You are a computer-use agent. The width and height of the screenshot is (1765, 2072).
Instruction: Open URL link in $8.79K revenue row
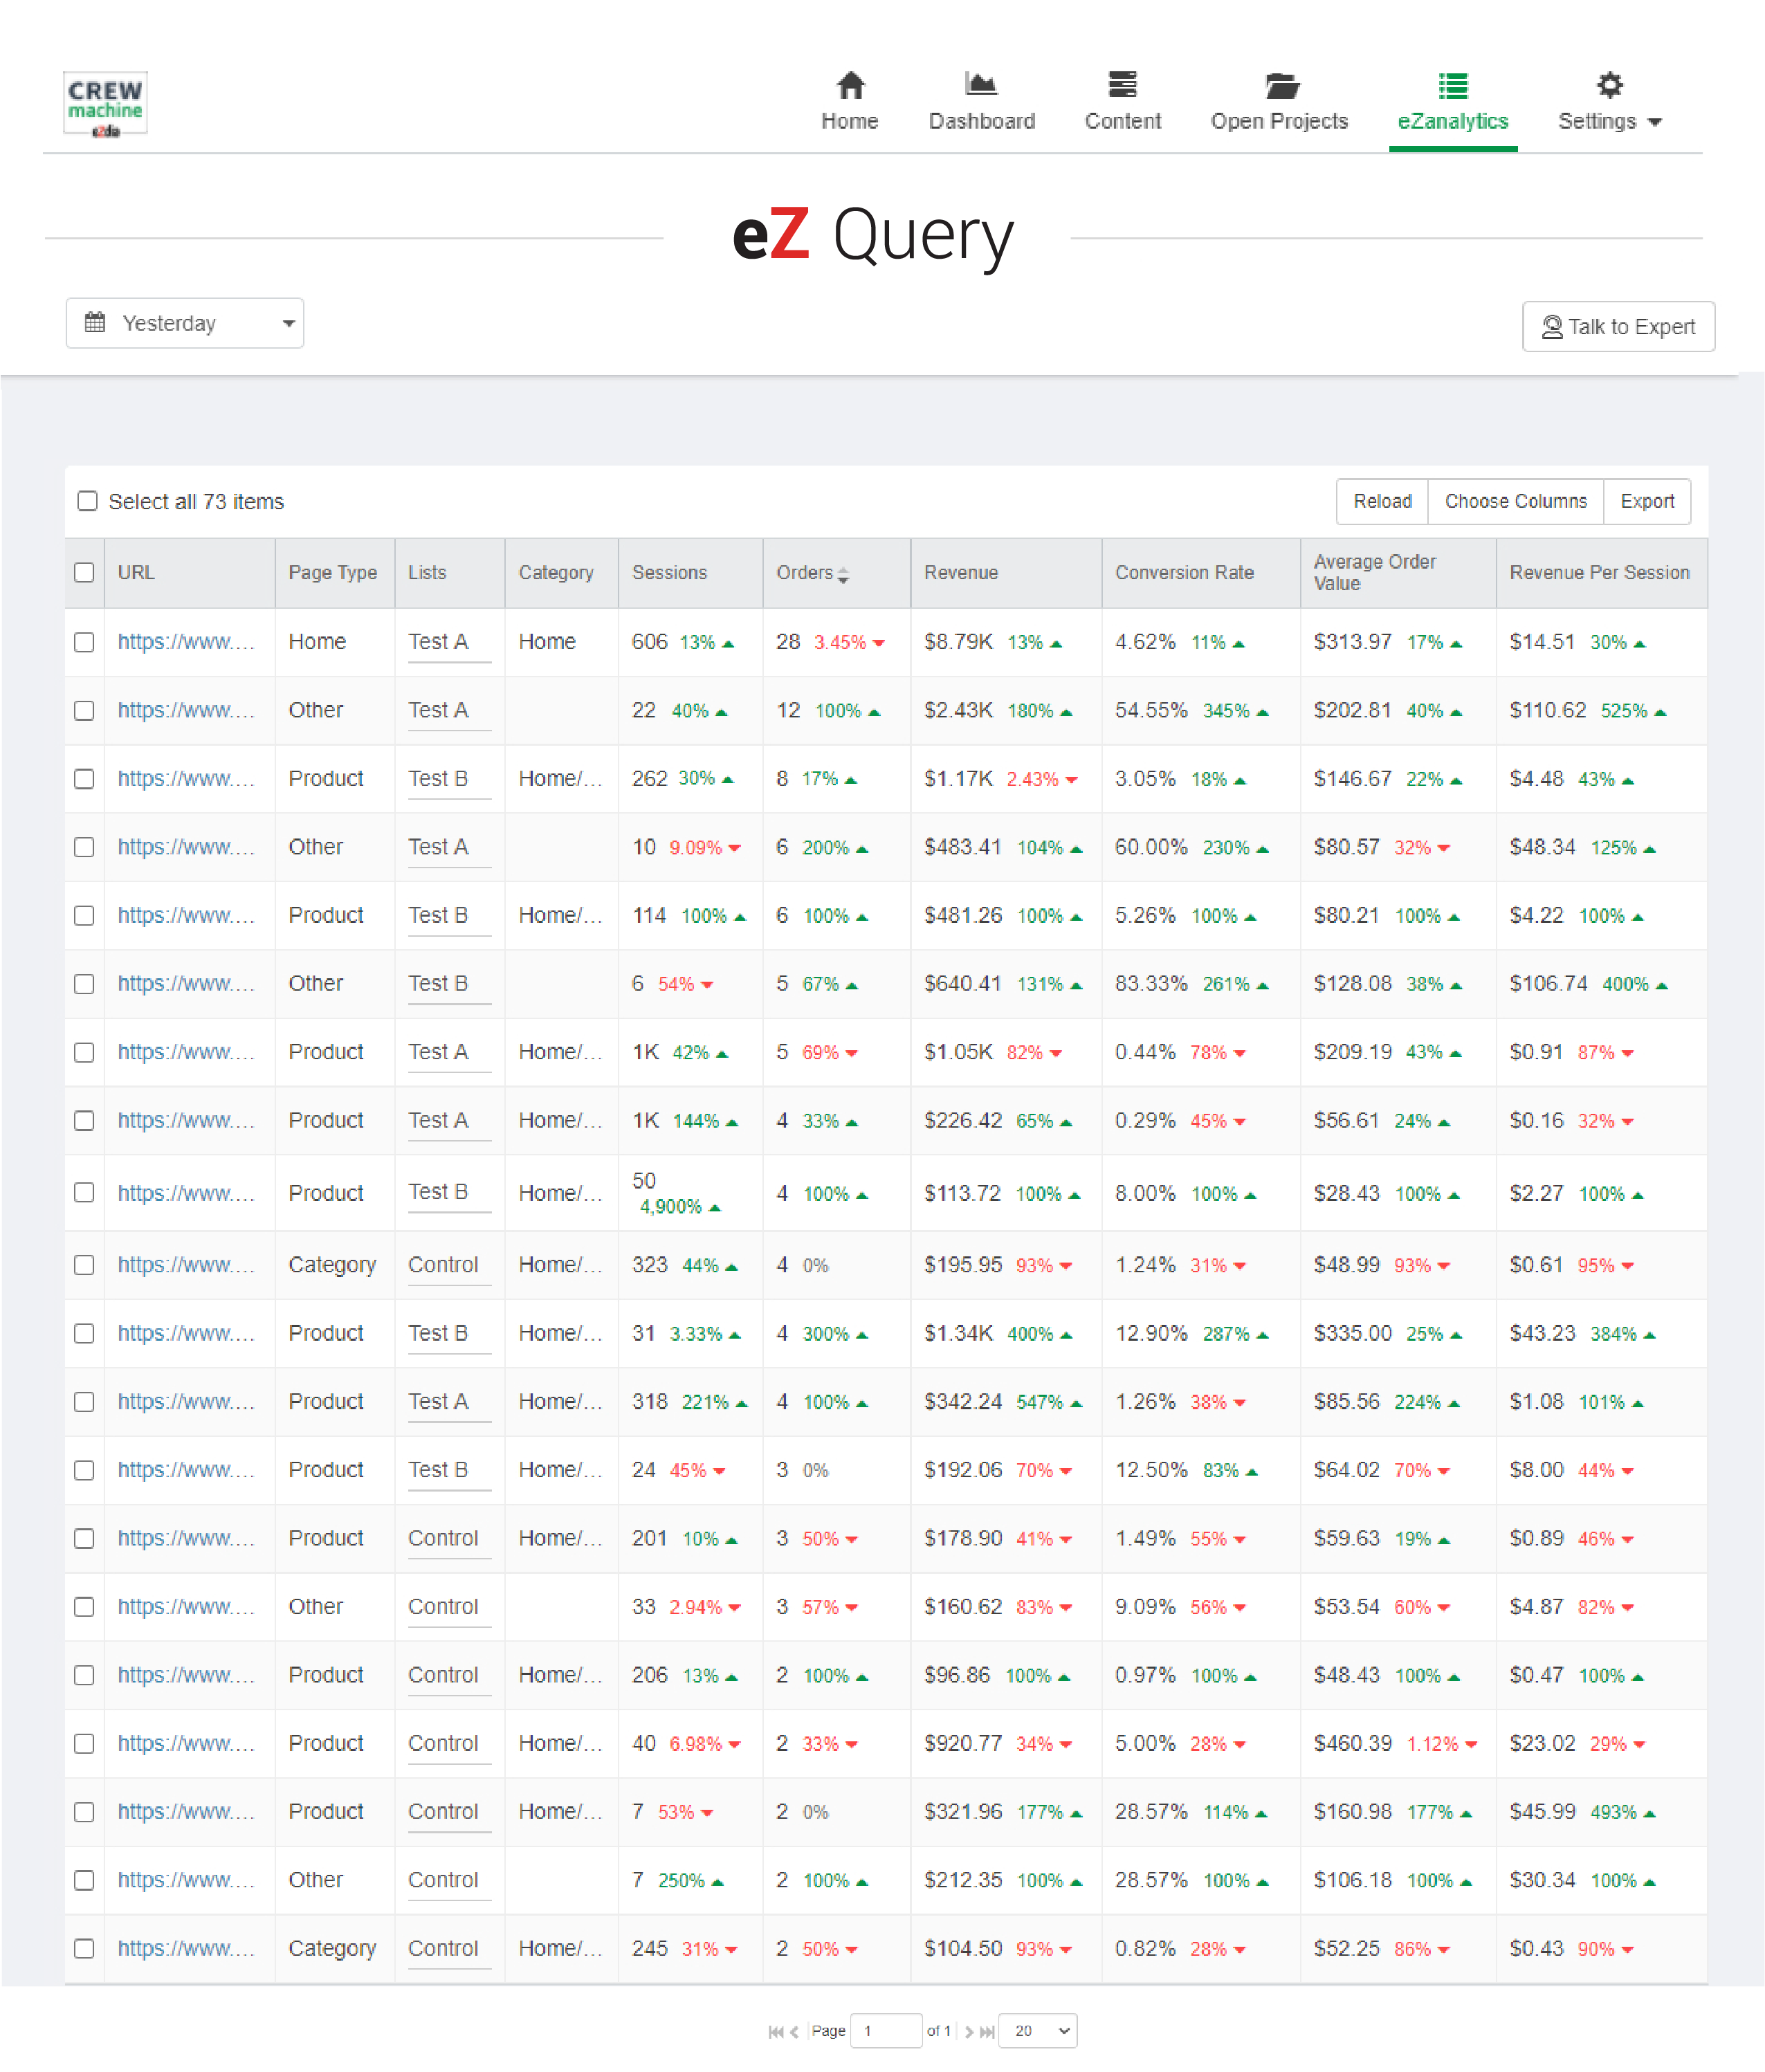(186, 641)
